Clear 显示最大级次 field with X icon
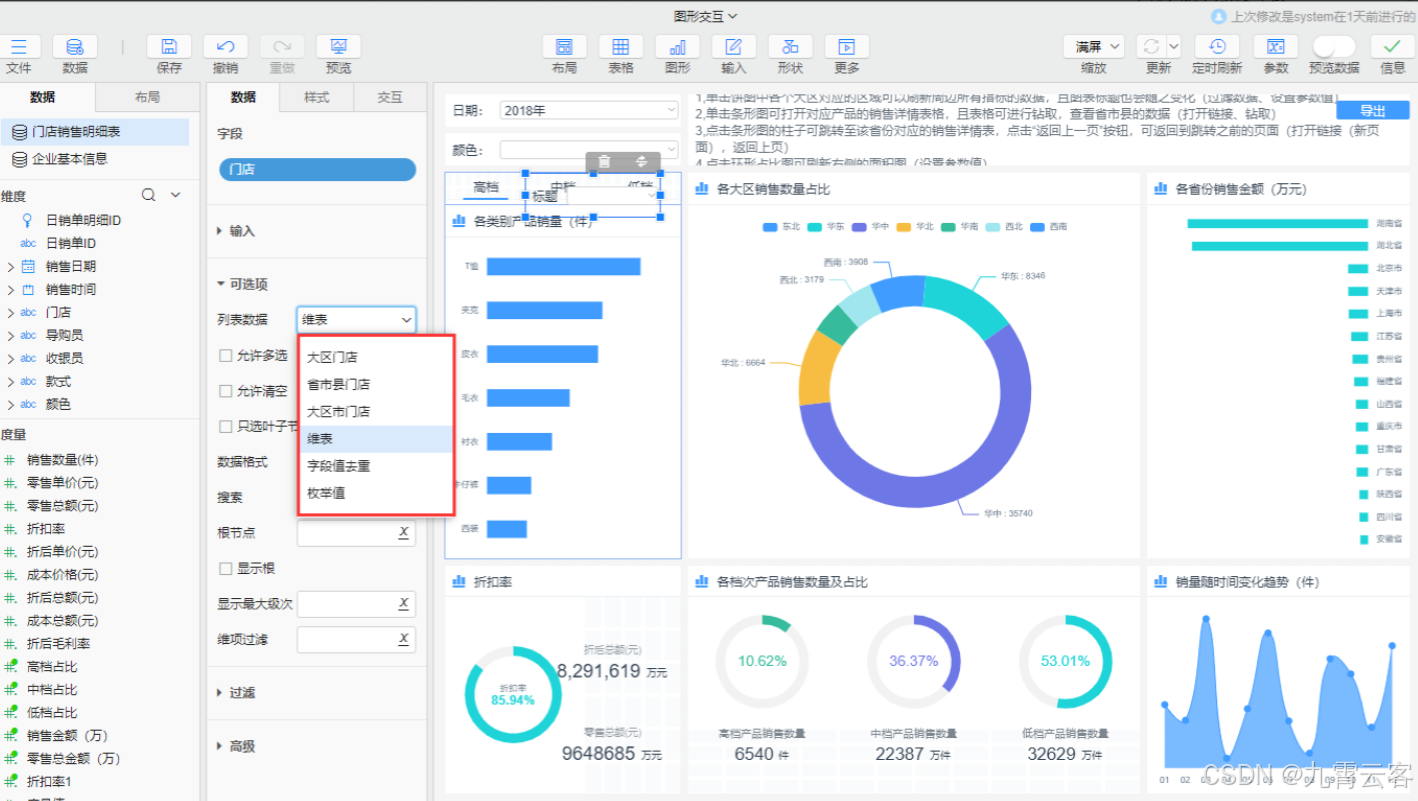The height and width of the screenshot is (801, 1418). (x=403, y=604)
